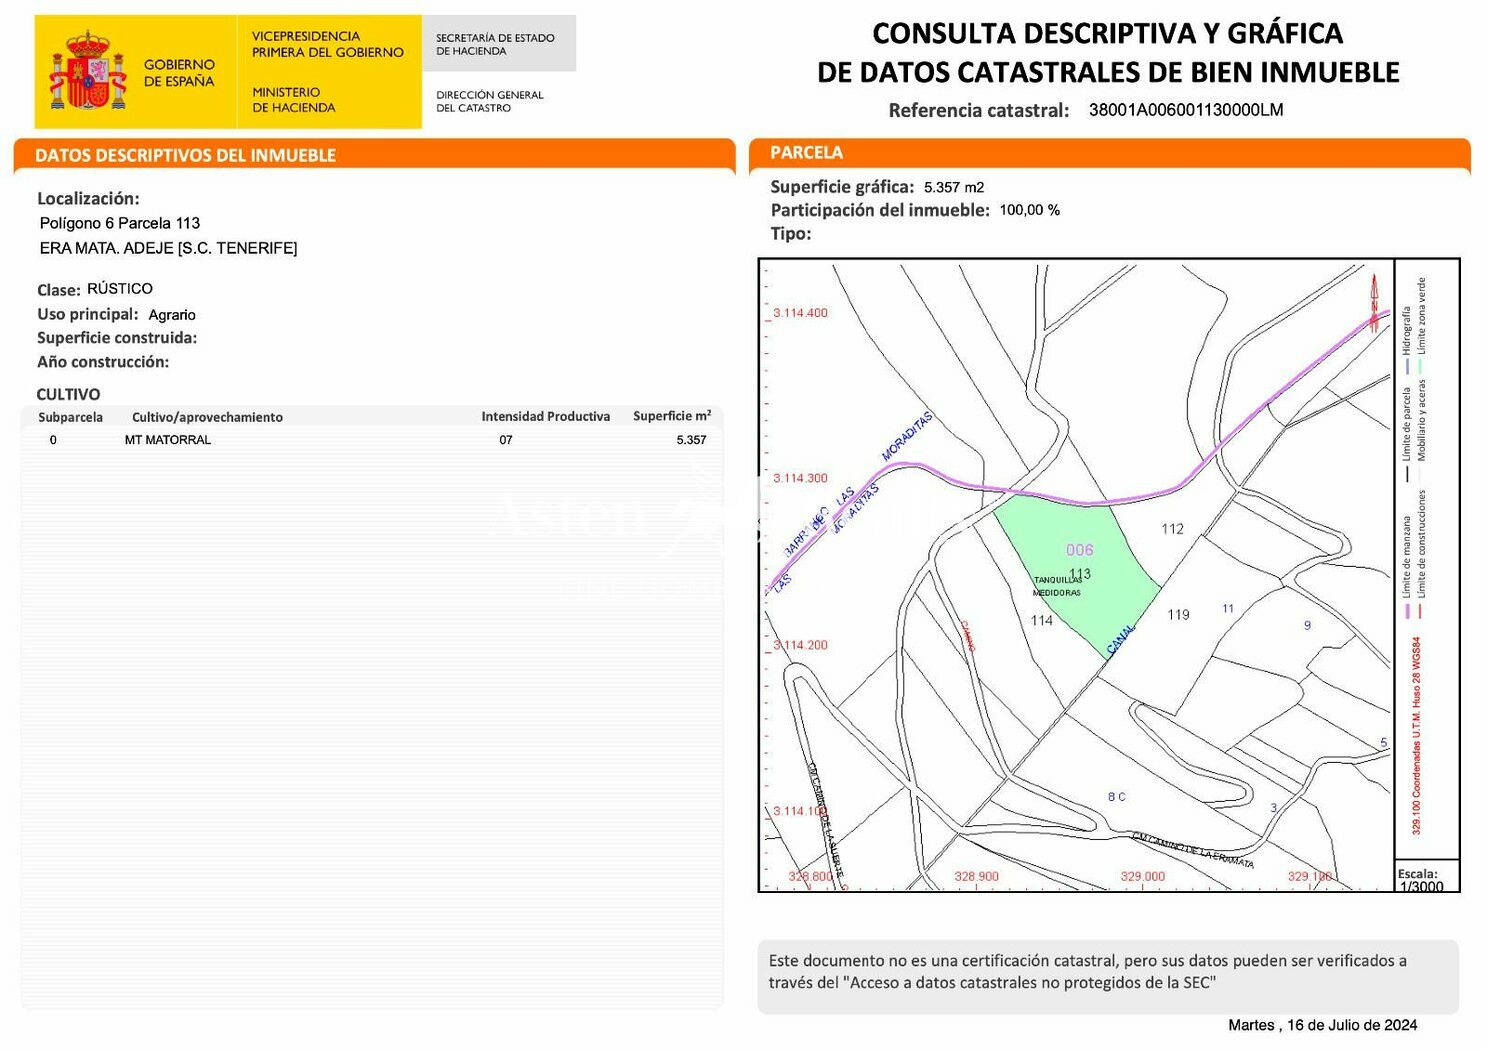Click the Intensidad Productiva column header
This screenshot has height=1050, width=1487.
pyautogui.click(x=545, y=417)
